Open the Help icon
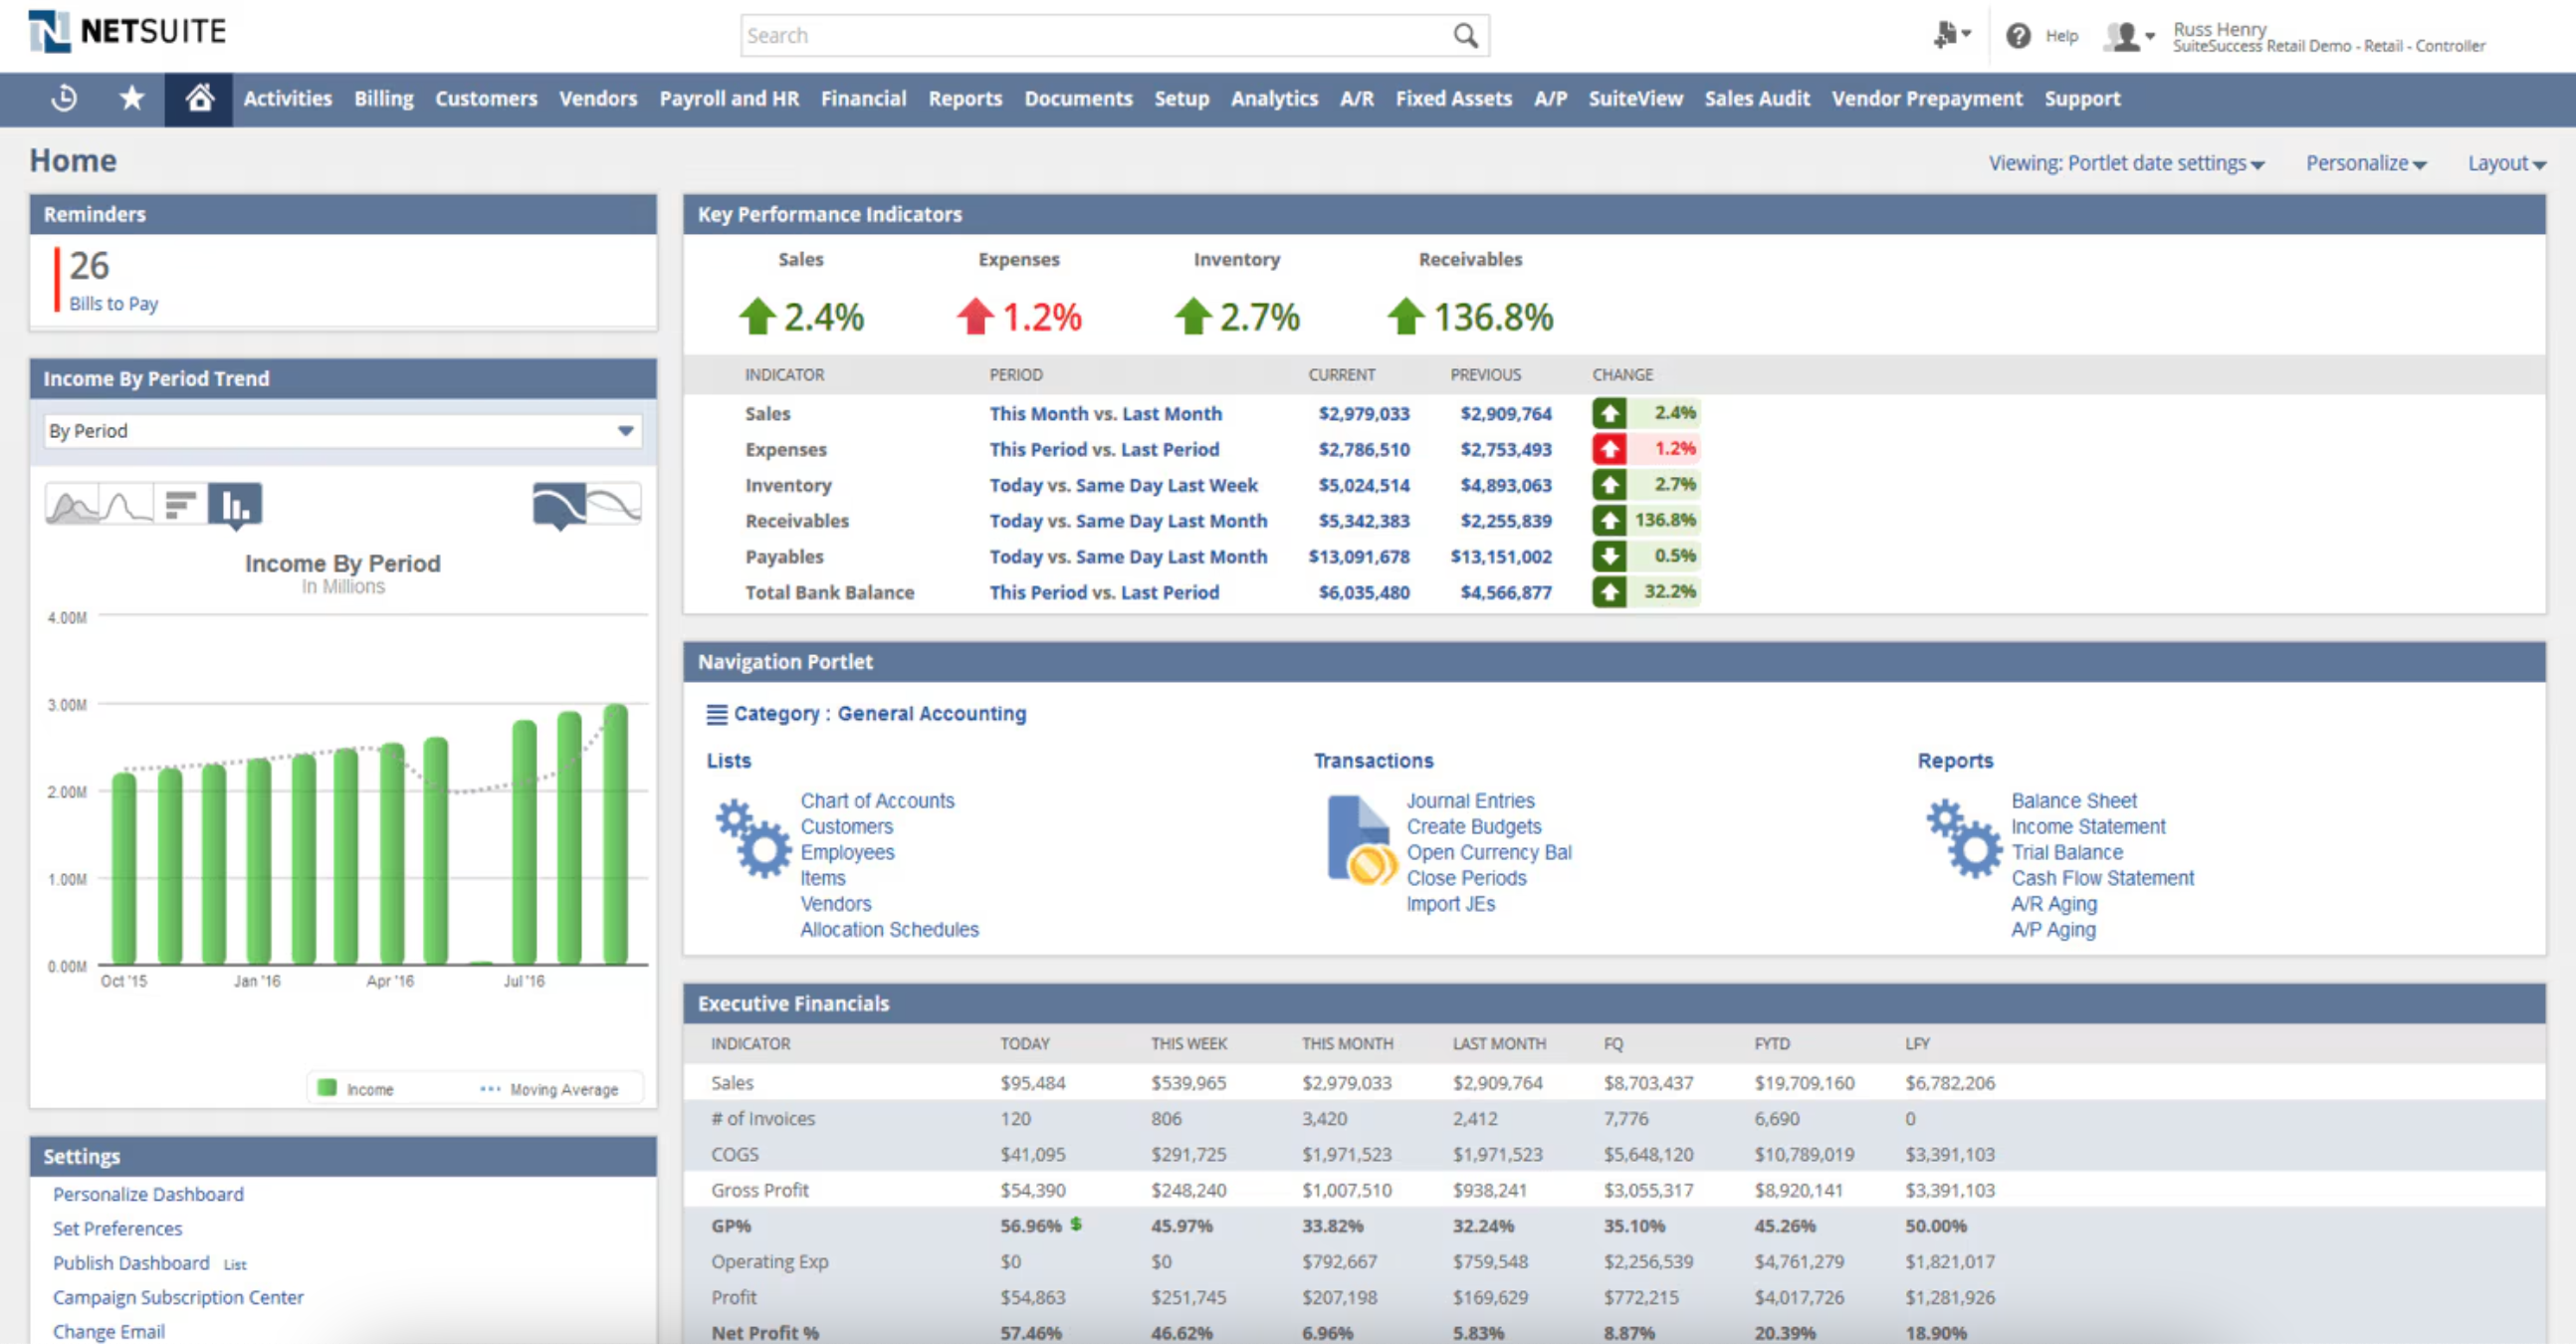 coord(2018,35)
